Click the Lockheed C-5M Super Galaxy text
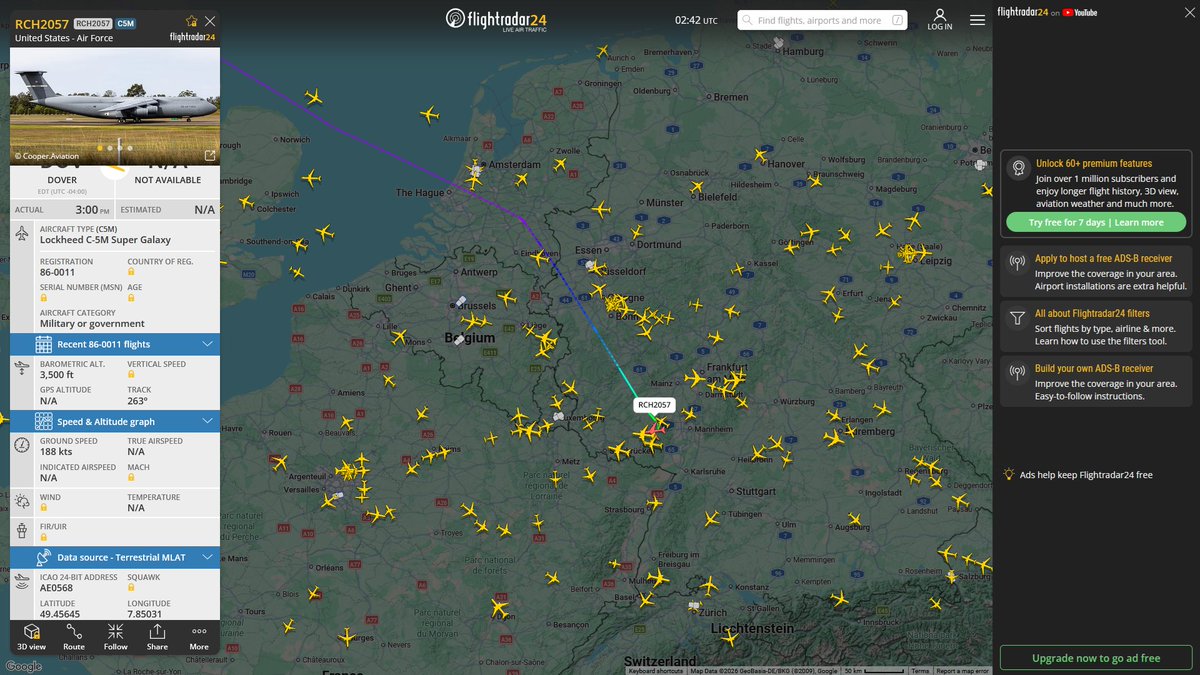This screenshot has width=1200, height=675. (105, 240)
